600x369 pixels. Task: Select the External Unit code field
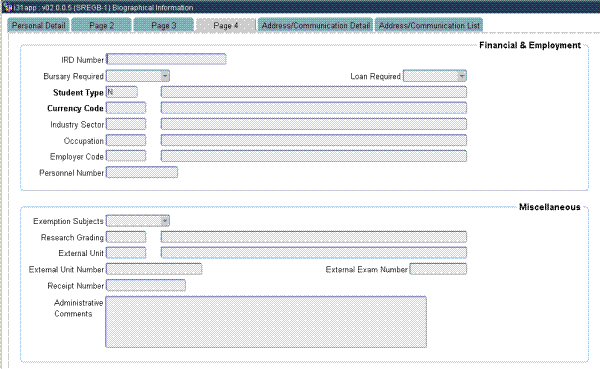[x=126, y=253]
